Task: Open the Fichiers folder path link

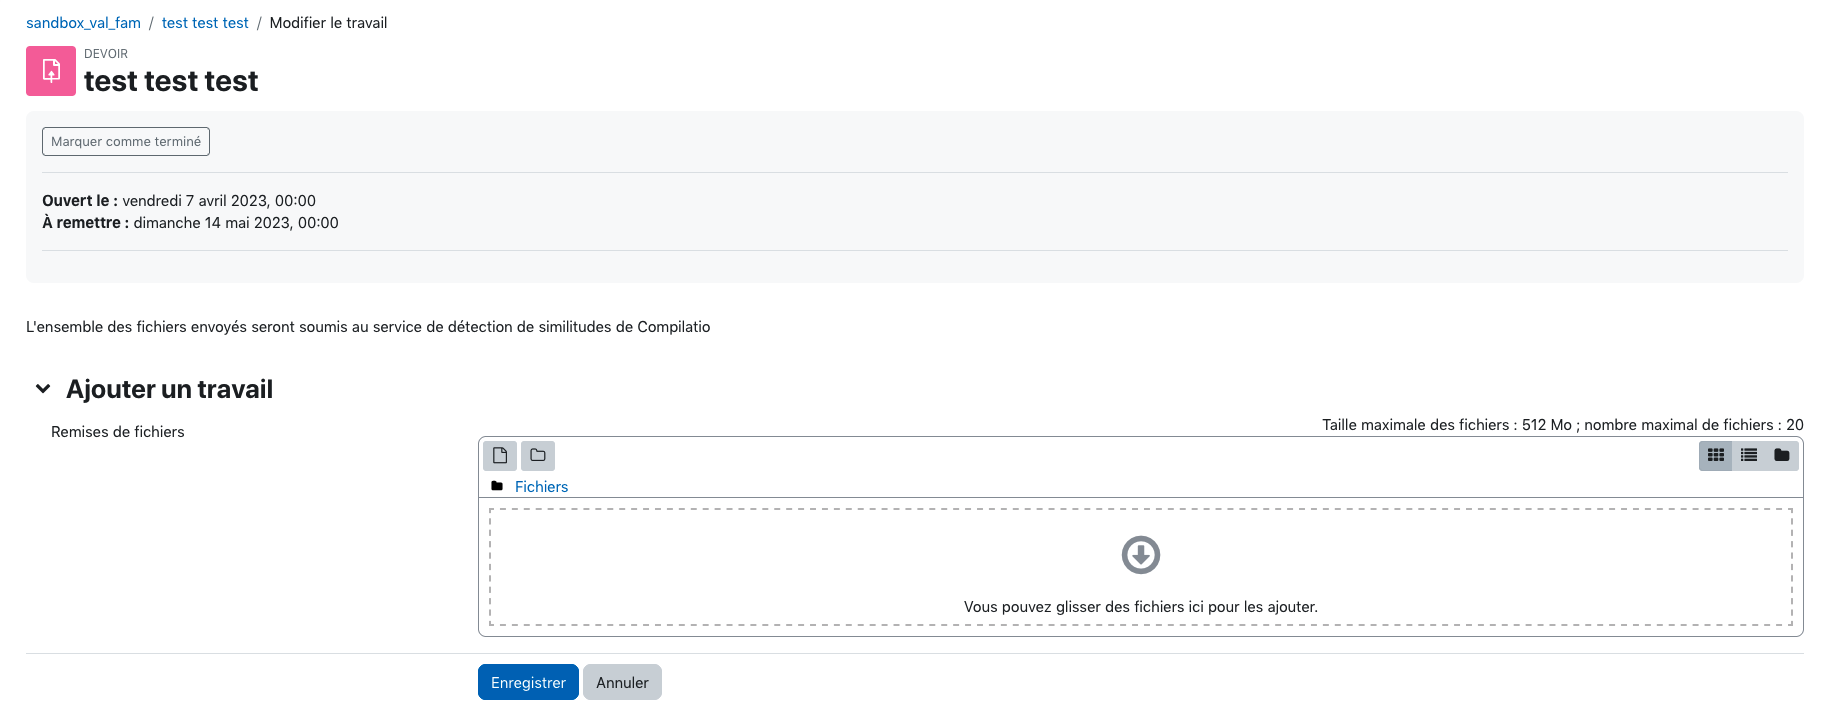Action: click(541, 487)
